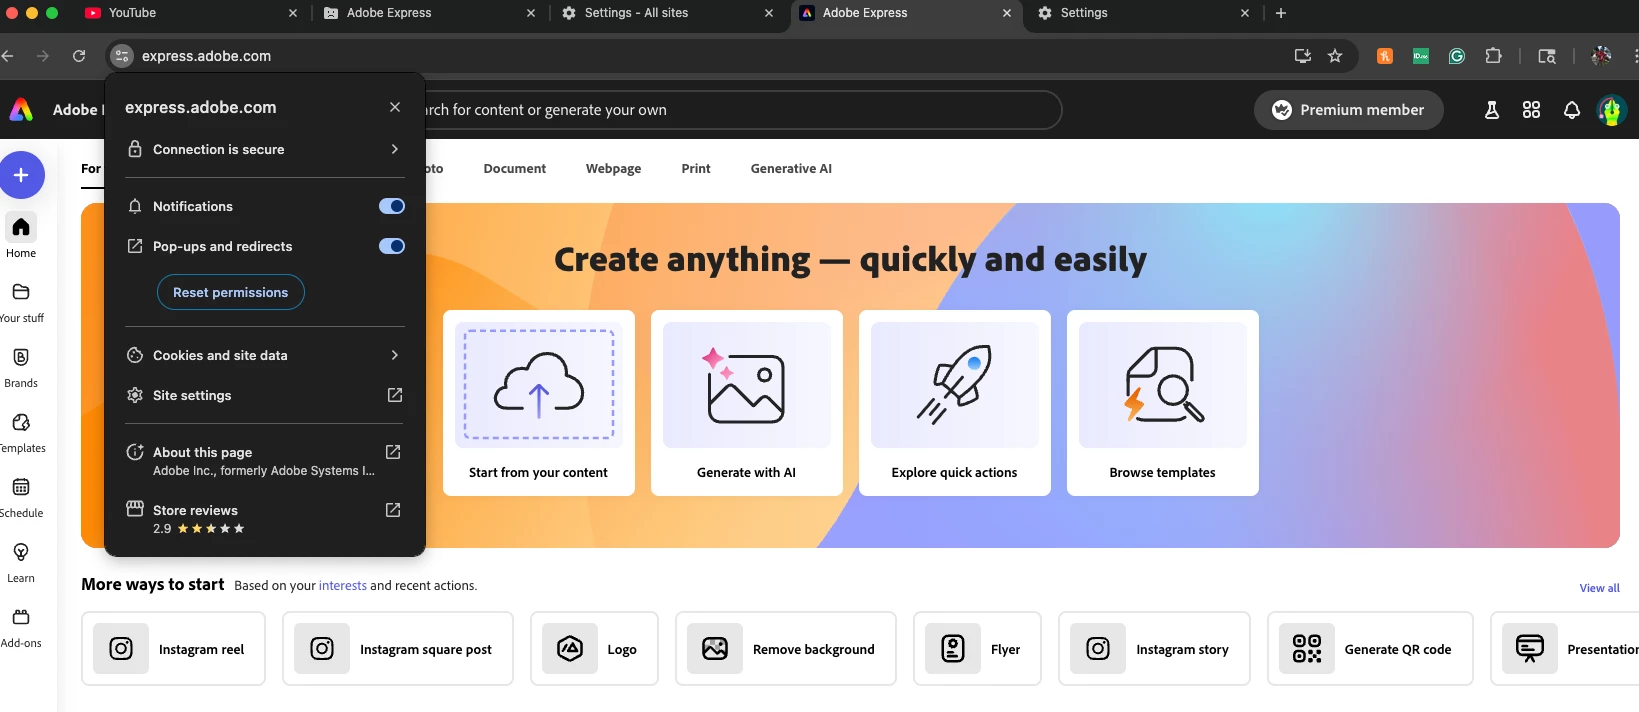
Task: Open the Chrome profile avatar in toolbar
Action: pos(1601,56)
